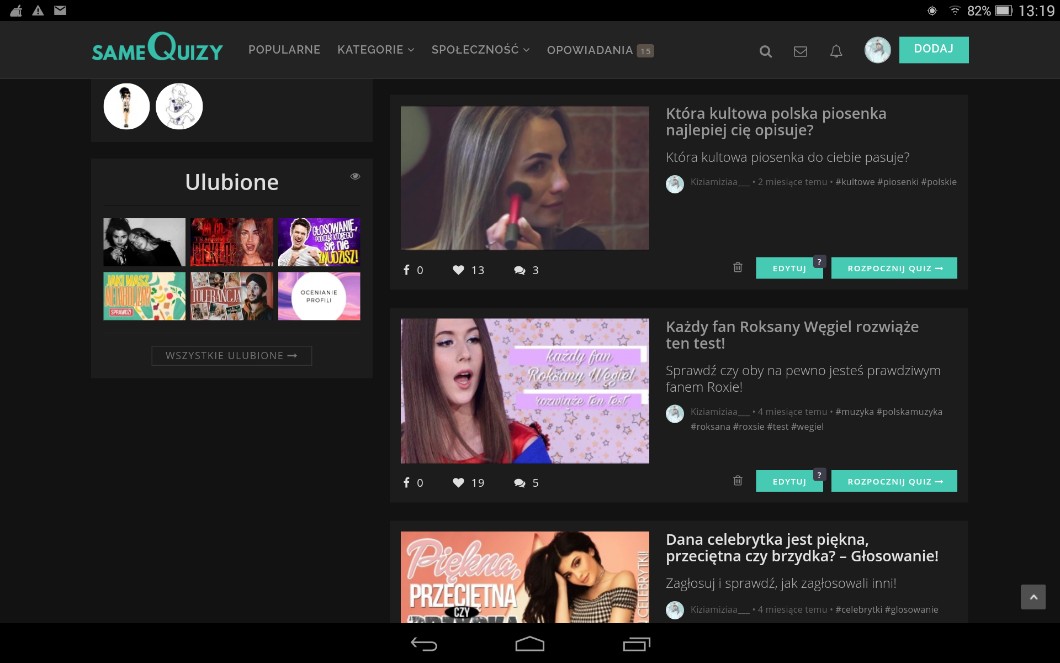The height and width of the screenshot is (663, 1060).
Task: Click Edytuj button for Roksana Węgiel quiz
Action: click(789, 482)
